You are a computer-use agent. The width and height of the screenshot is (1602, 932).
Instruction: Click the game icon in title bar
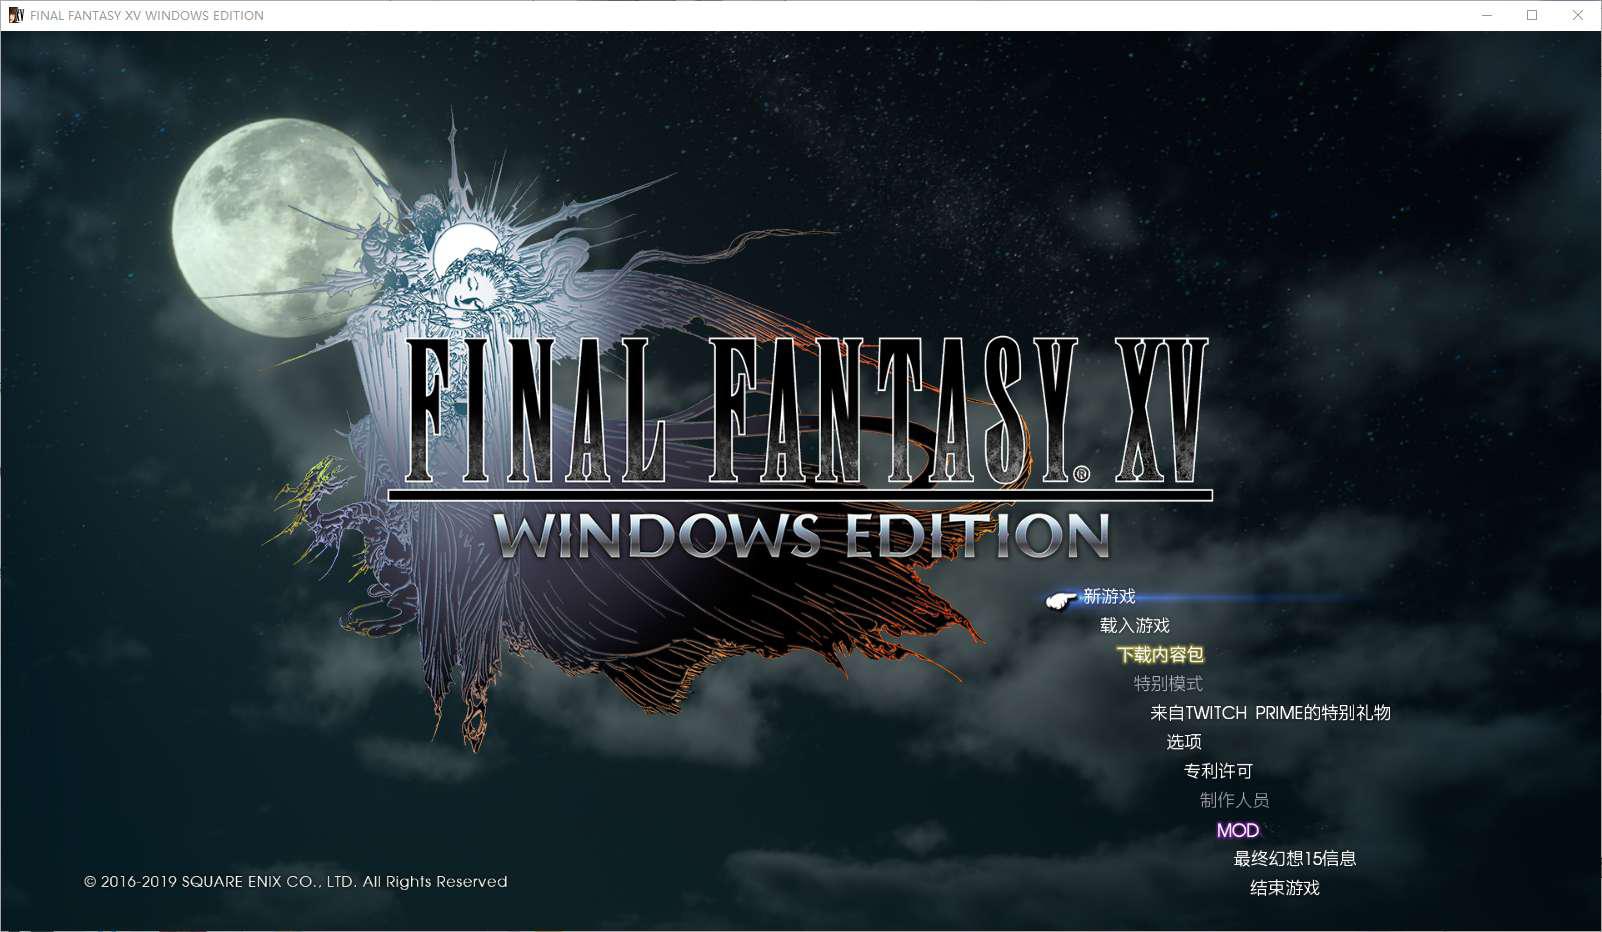click(16, 15)
